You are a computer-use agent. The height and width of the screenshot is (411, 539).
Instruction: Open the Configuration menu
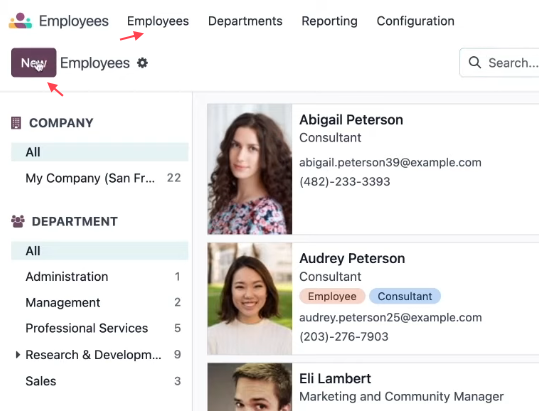[415, 21]
